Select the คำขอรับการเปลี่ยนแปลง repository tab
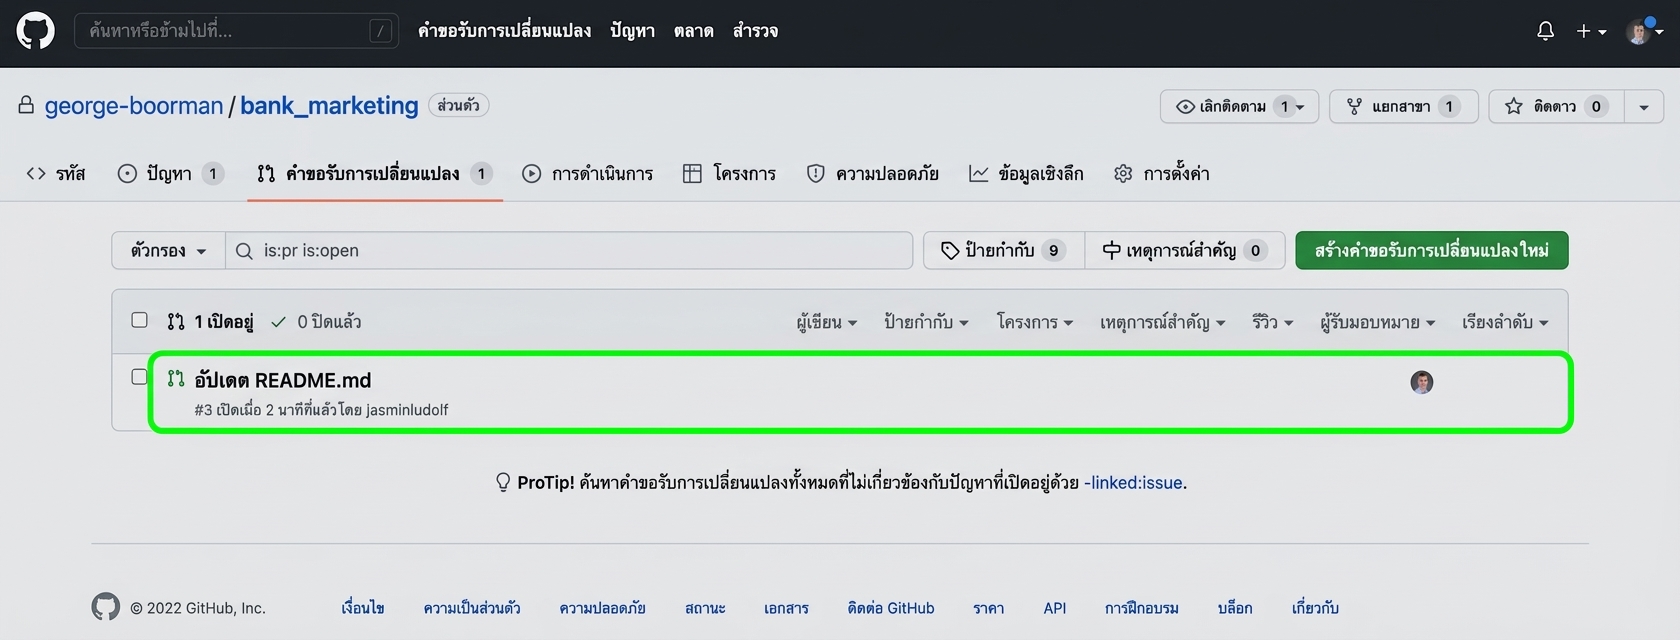Image resolution: width=1680 pixels, height=640 pixels. click(375, 173)
